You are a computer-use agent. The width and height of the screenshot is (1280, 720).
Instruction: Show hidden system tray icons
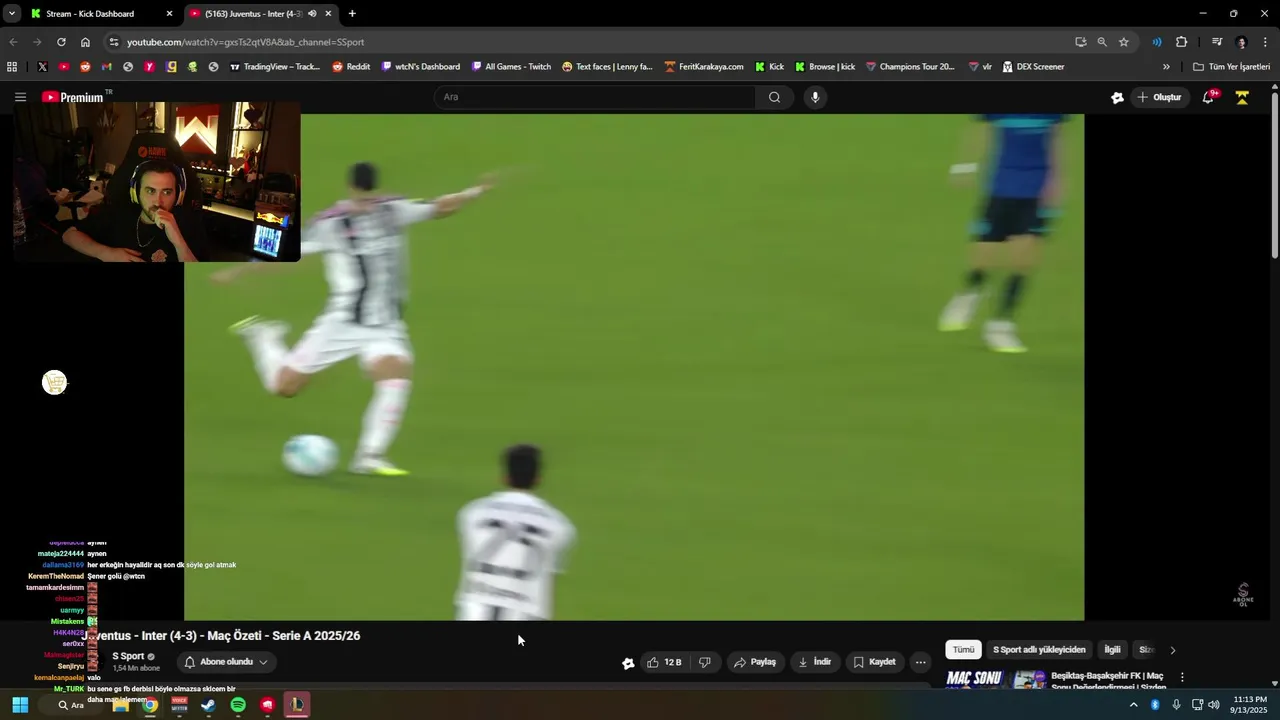[x=1133, y=705]
